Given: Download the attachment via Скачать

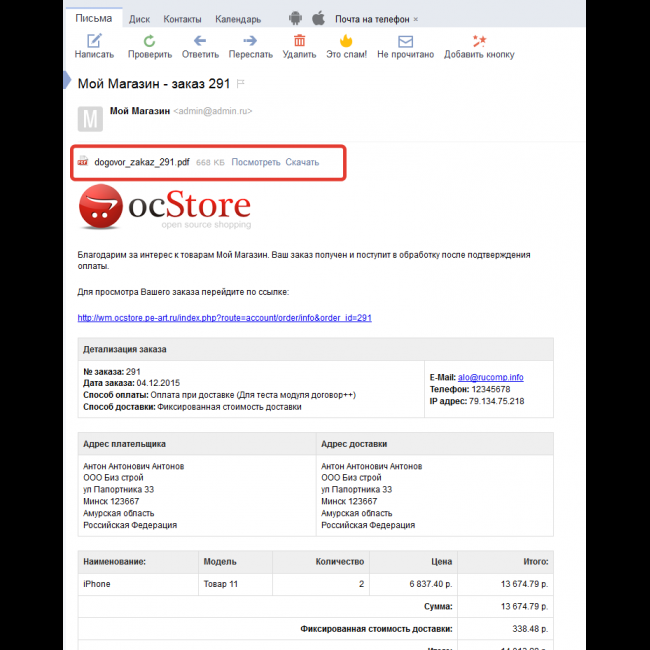Looking at the screenshot, I should click(302, 162).
